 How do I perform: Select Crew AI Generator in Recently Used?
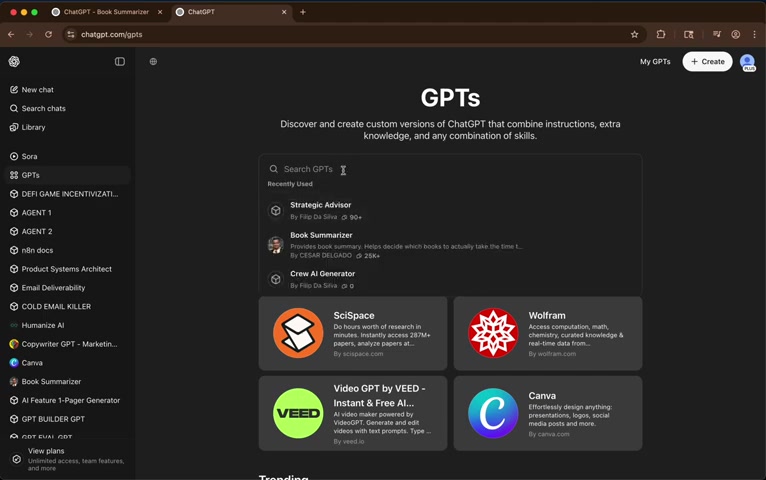pyautogui.click(x=450, y=279)
